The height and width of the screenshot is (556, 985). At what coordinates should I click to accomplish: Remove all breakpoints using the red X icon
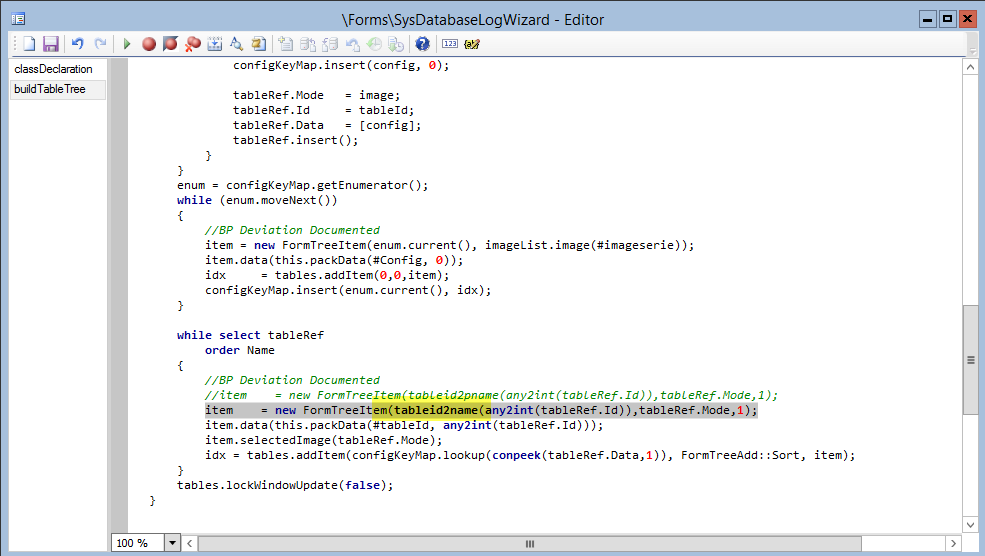193,44
